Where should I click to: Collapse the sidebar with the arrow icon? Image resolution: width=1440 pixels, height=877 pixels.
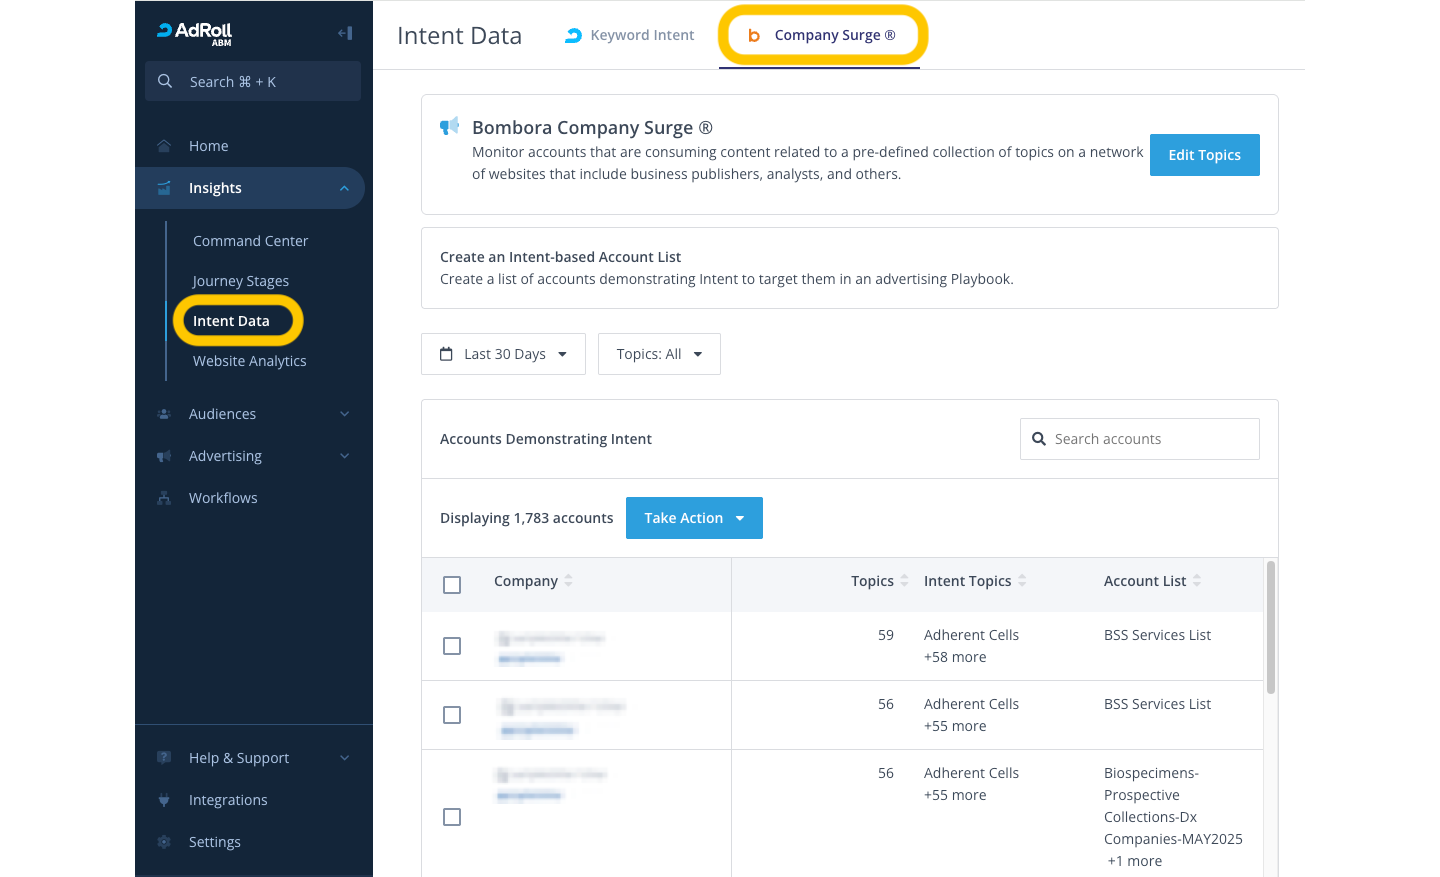click(345, 33)
